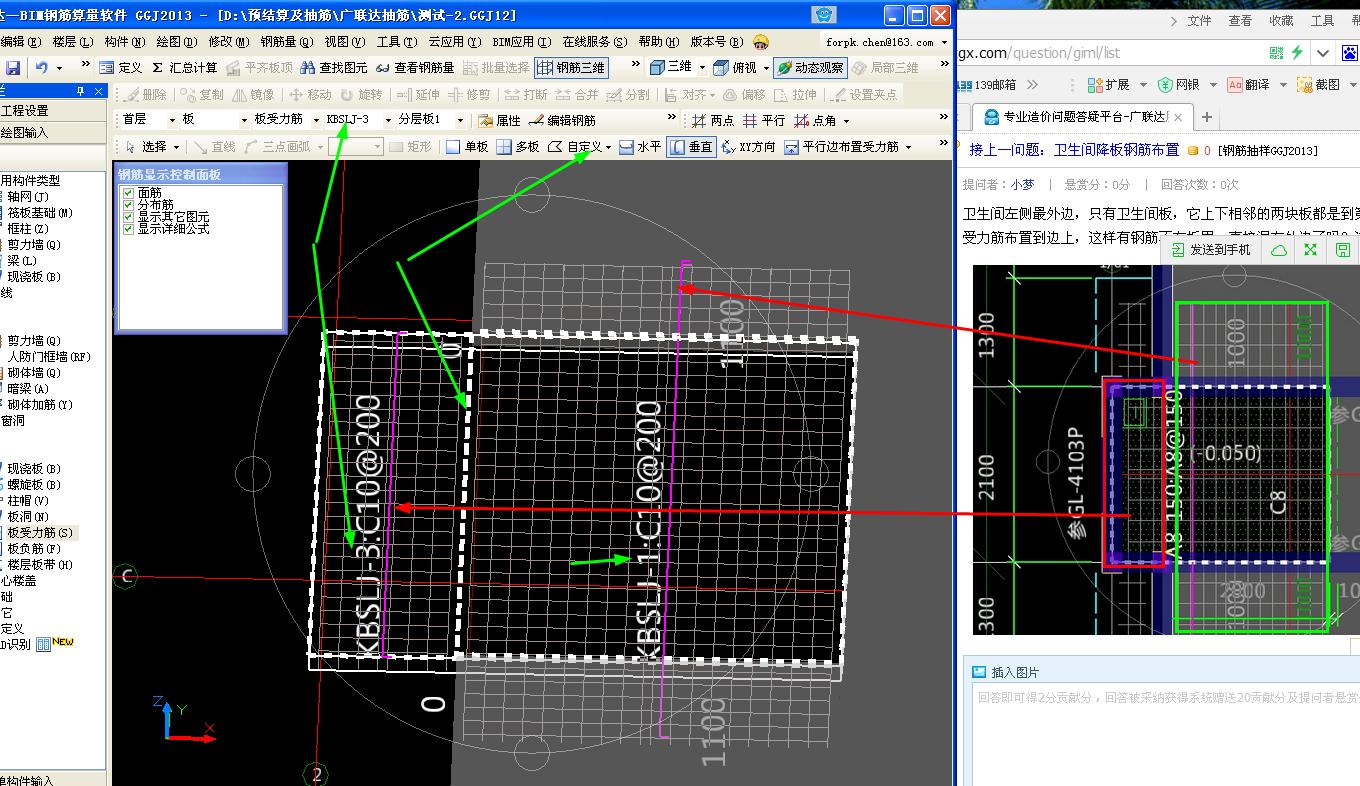Click 属性 properties button
Viewport: 1360px width, 786px height.
tap(500, 120)
